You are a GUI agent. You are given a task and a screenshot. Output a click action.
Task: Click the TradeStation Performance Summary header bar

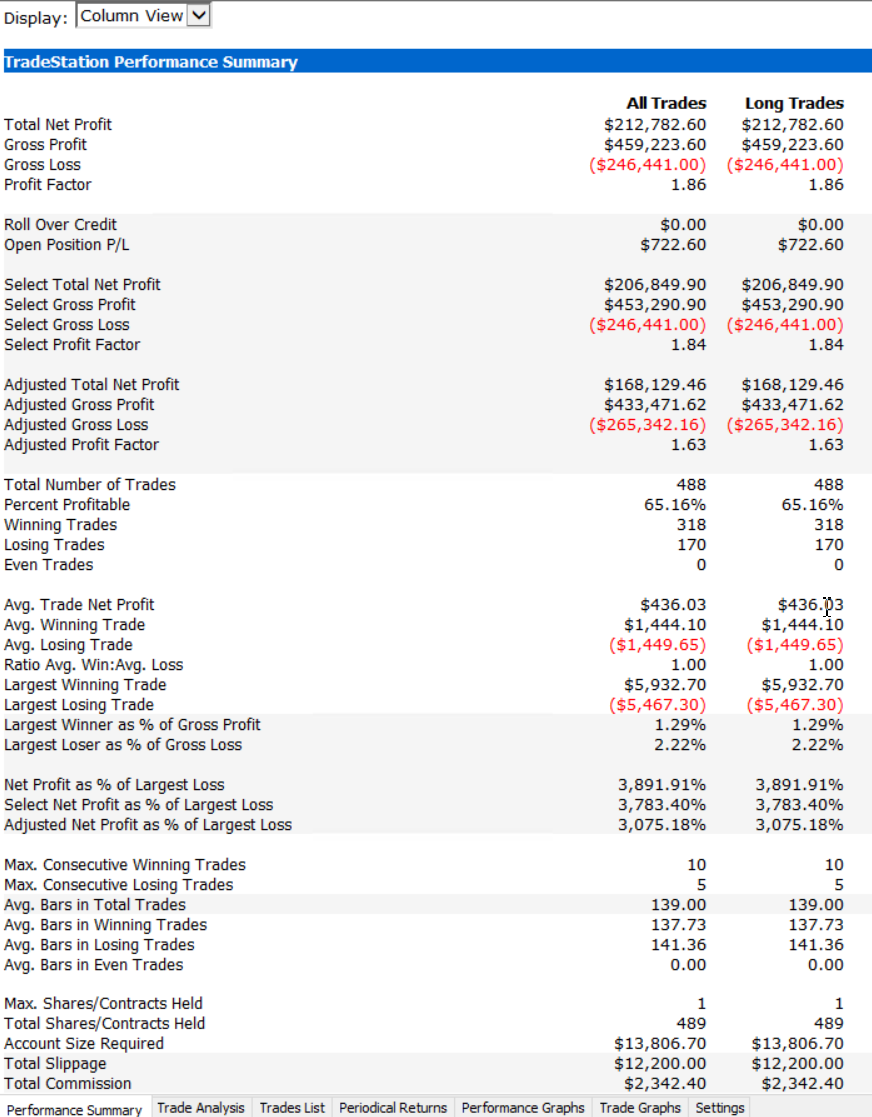437,61
